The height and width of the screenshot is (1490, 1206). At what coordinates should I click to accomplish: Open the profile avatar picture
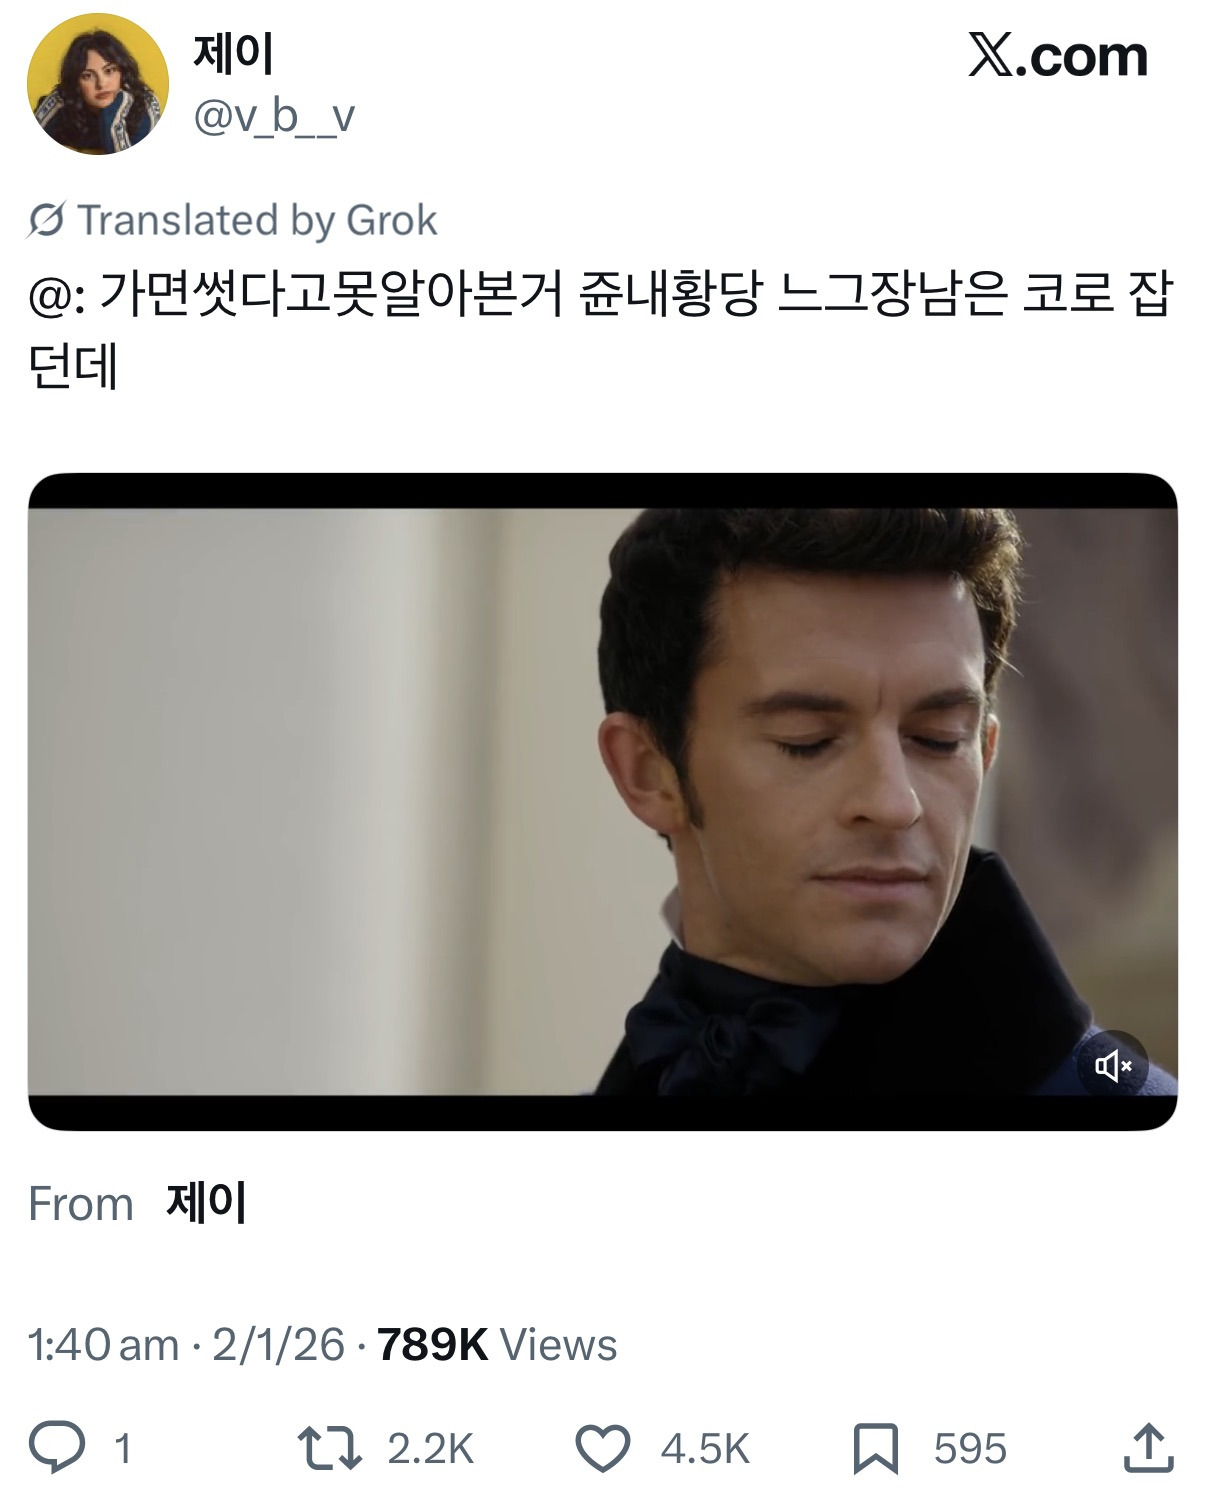coord(97,84)
